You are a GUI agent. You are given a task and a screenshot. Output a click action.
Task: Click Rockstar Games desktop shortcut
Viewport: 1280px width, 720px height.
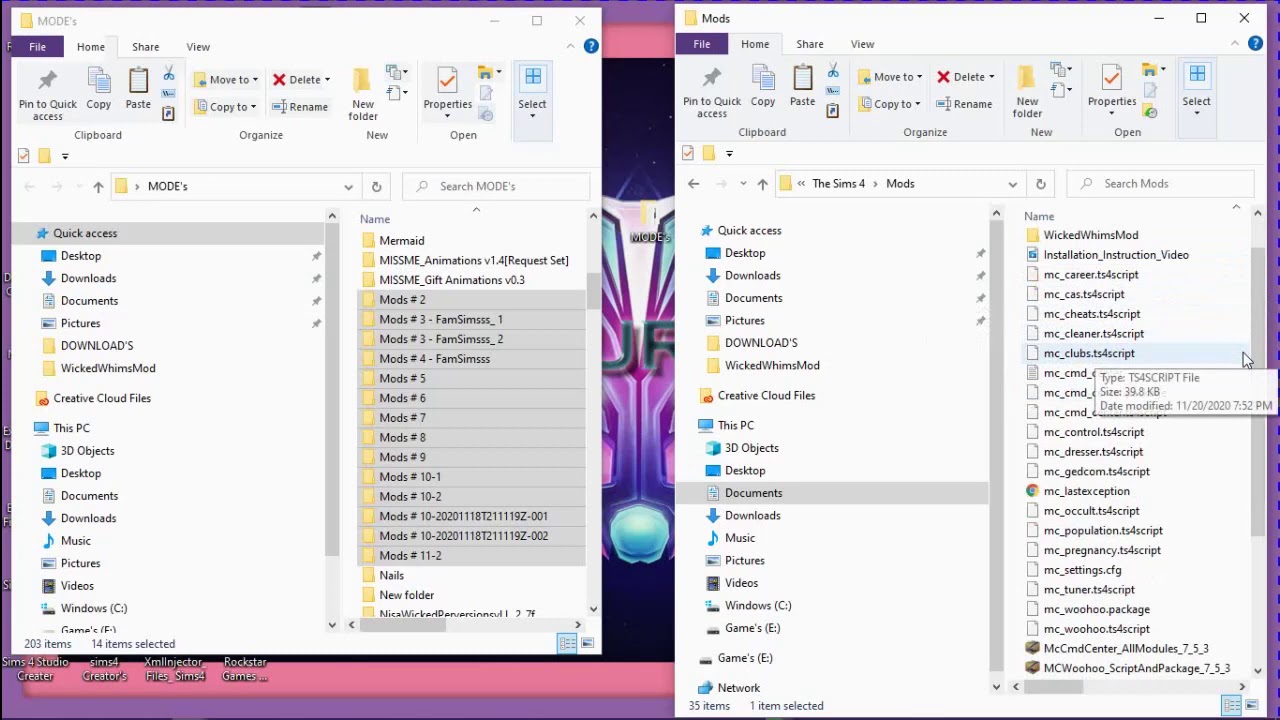(x=245, y=669)
